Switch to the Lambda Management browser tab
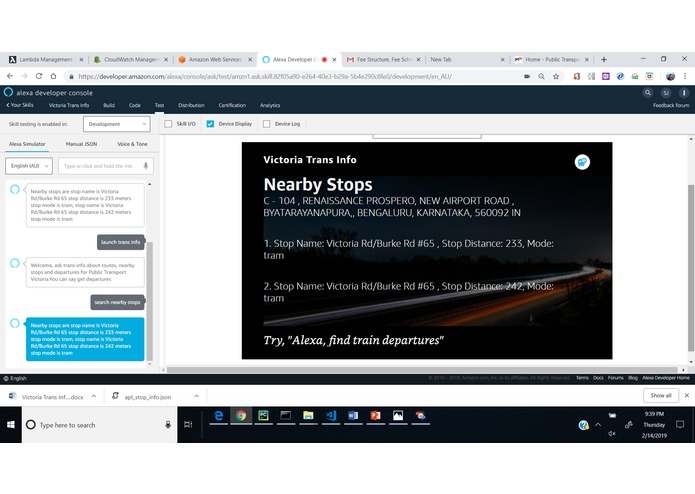This screenshot has width=695, height=494. tap(44, 59)
